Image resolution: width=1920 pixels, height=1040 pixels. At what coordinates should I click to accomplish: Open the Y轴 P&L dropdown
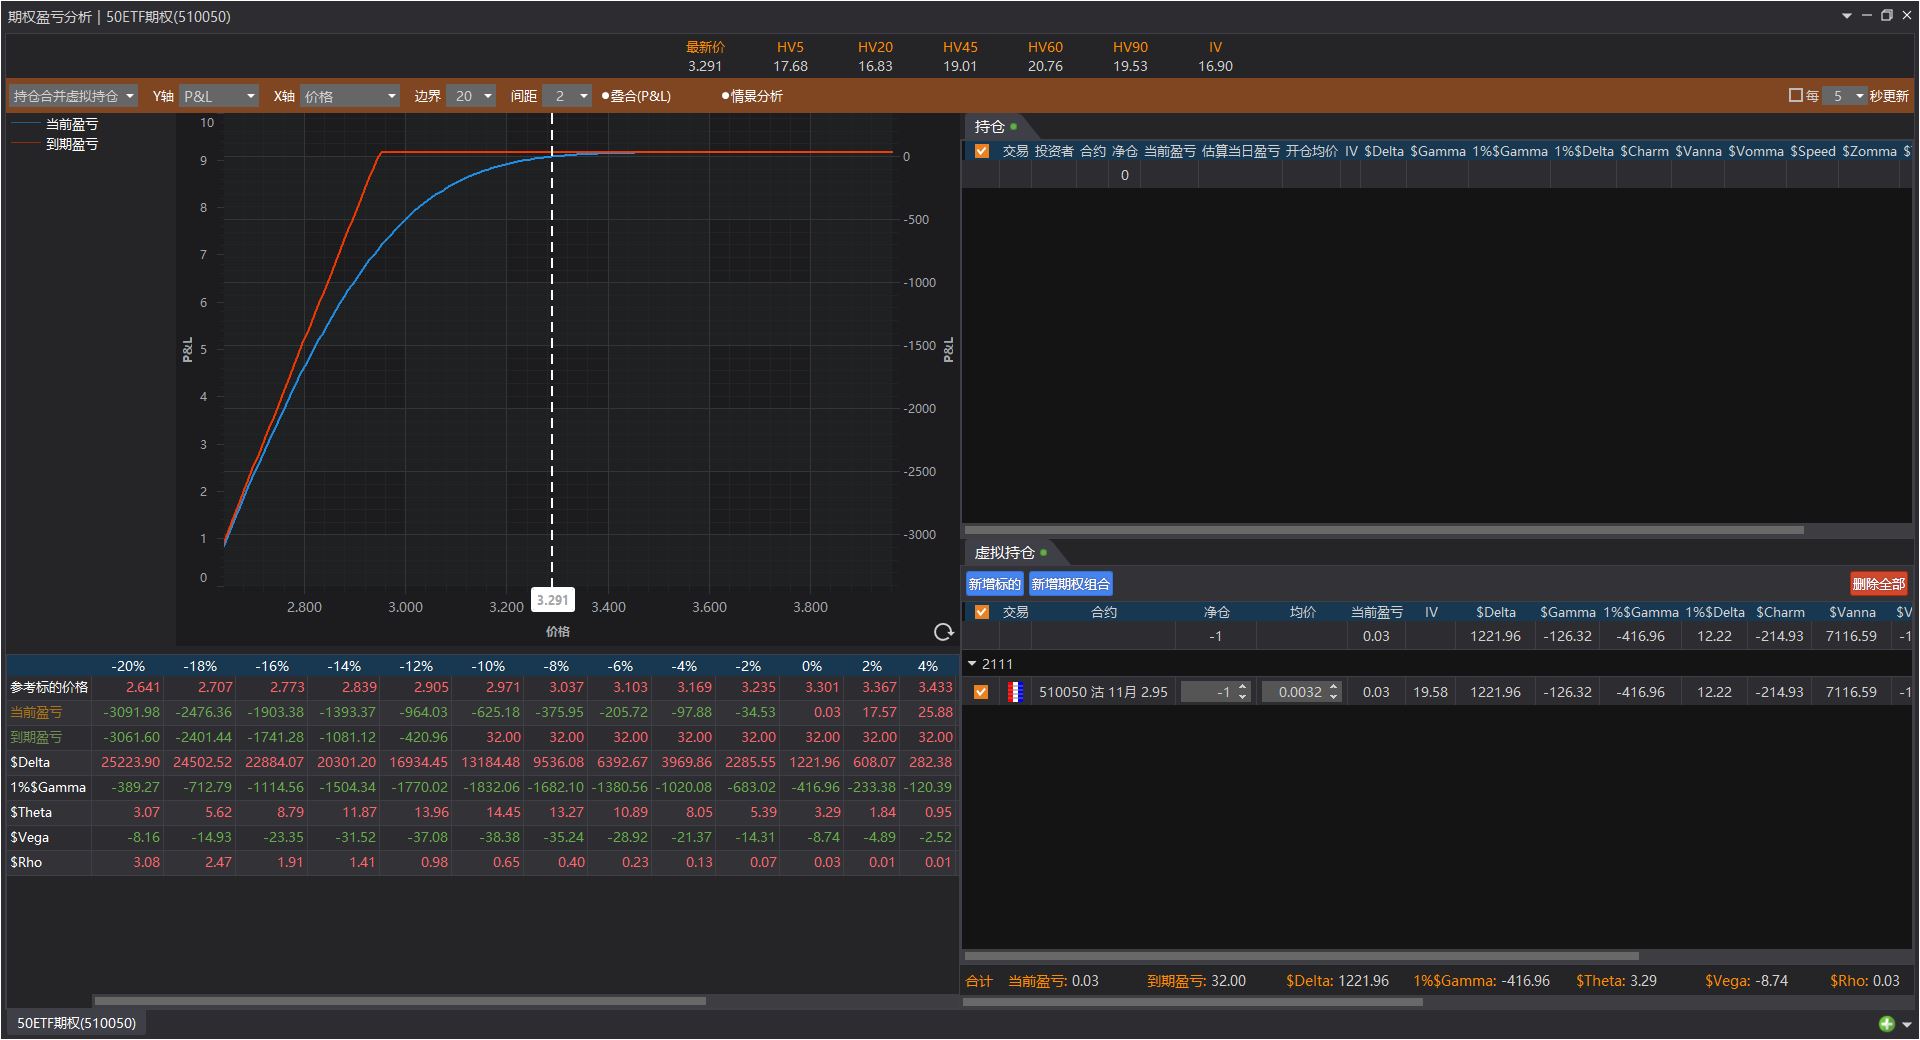(219, 96)
